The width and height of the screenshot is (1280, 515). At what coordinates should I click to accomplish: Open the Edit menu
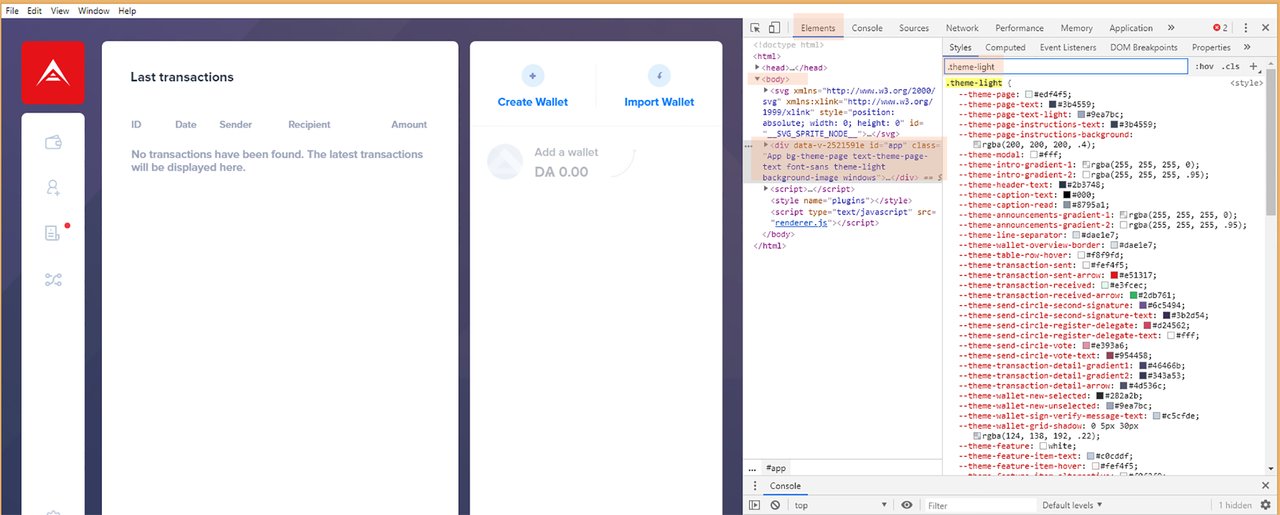(x=34, y=10)
